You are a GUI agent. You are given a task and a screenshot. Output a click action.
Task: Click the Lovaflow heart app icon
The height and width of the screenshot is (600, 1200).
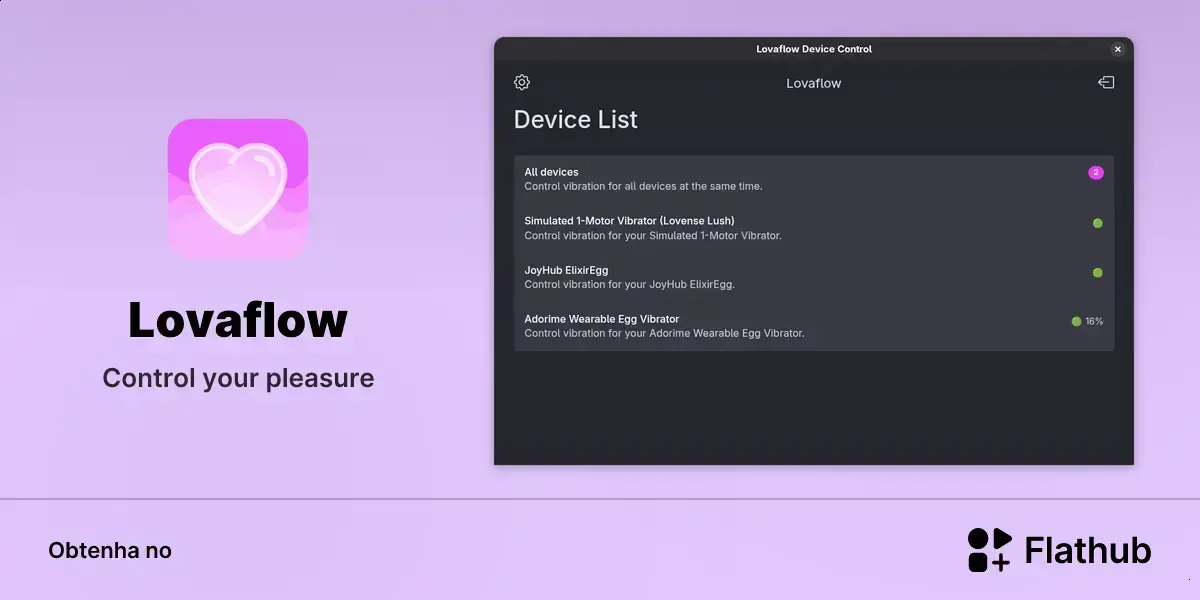coord(238,189)
